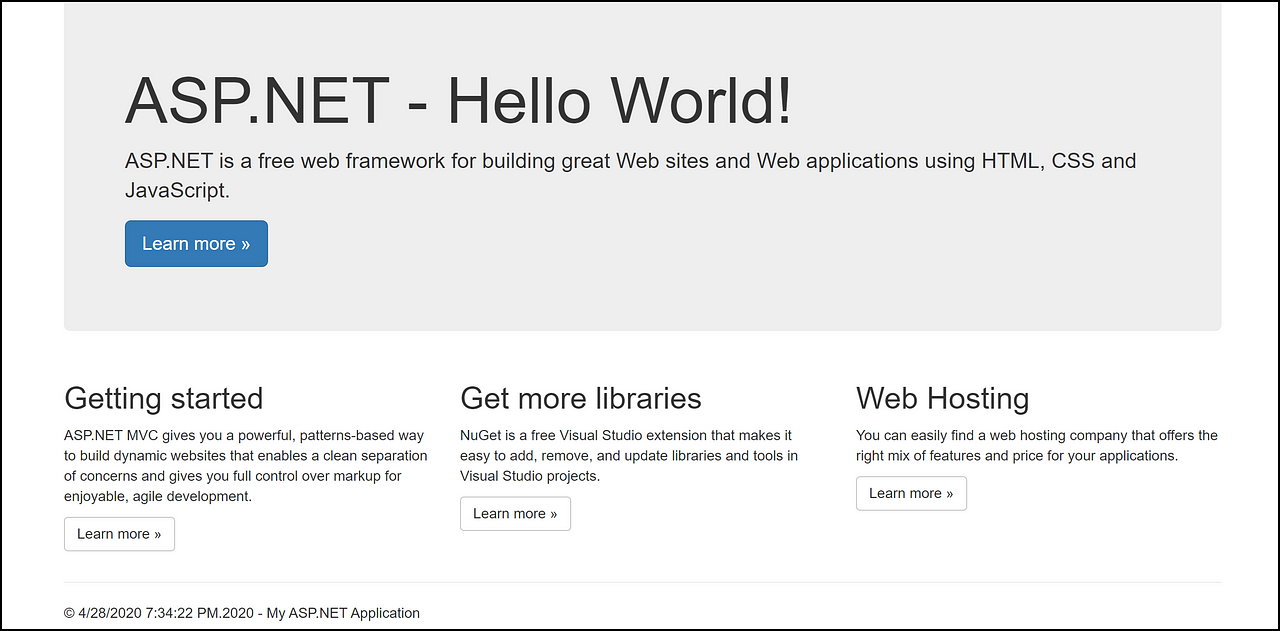1280x631 pixels.
Task: Open Learn more under Get more libraries
Action: click(x=515, y=514)
